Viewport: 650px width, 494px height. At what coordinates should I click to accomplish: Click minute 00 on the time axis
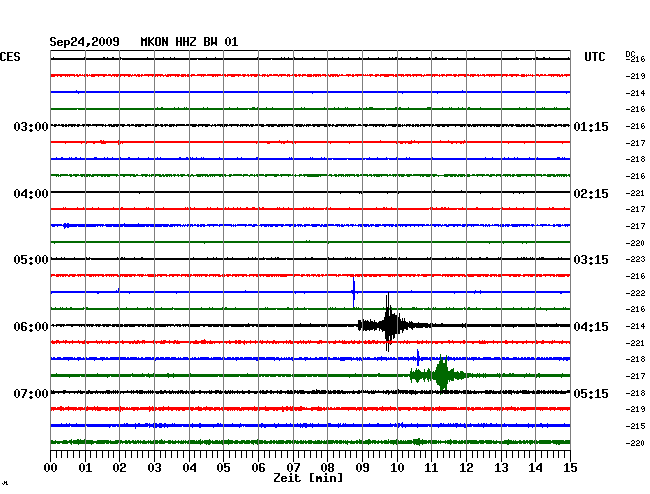tap(51, 467)
